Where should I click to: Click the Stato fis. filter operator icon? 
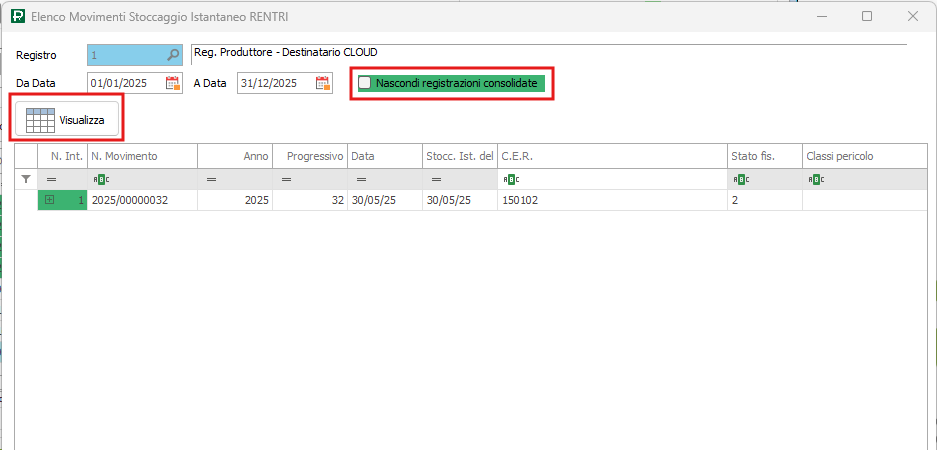740,179
